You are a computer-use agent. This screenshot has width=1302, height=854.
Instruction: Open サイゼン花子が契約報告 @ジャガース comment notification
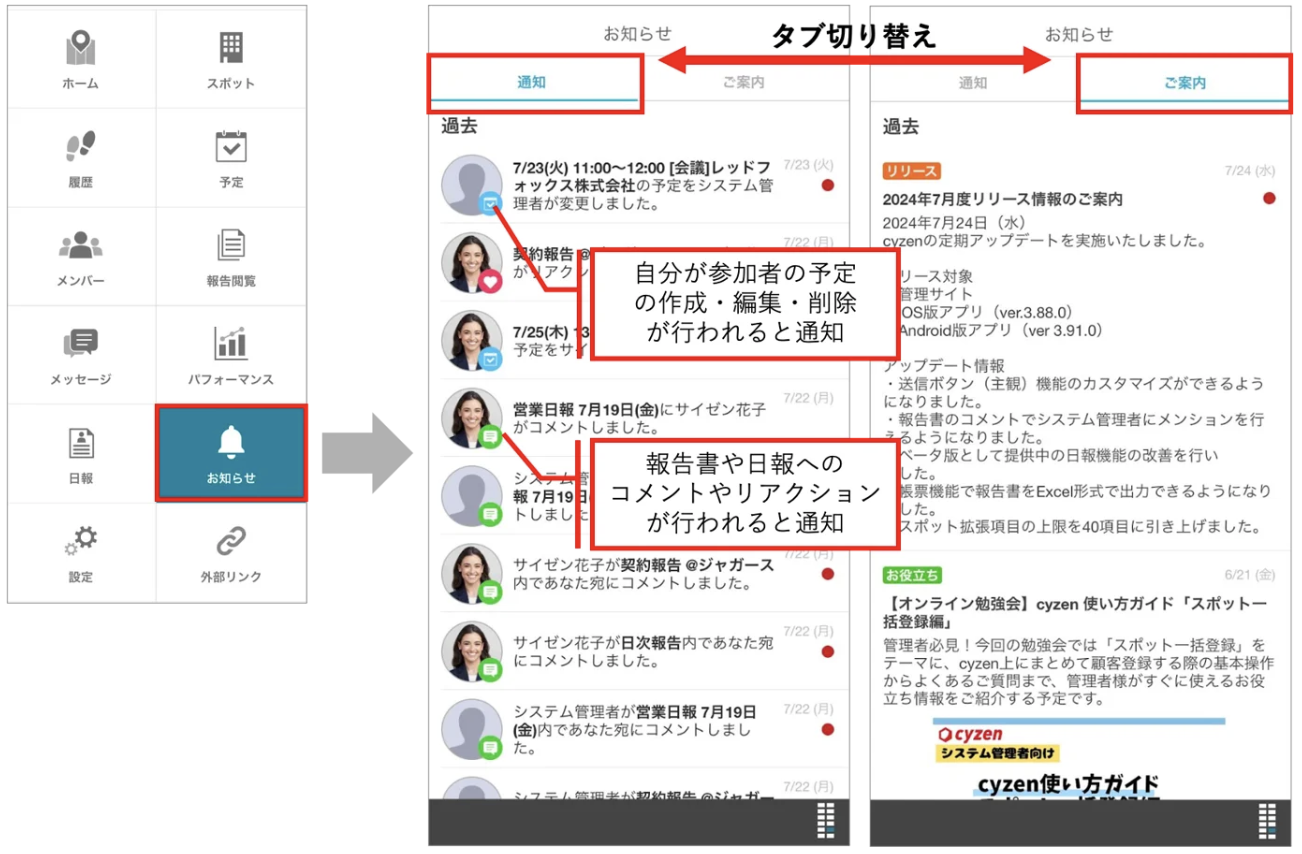pyautogui.click(x=639, y=574)
